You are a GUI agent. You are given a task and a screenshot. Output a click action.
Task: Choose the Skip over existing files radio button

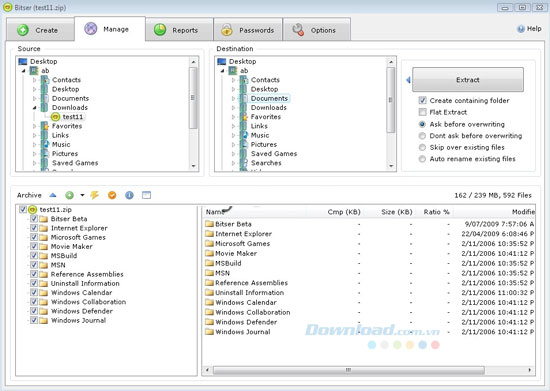coord(422,147)
